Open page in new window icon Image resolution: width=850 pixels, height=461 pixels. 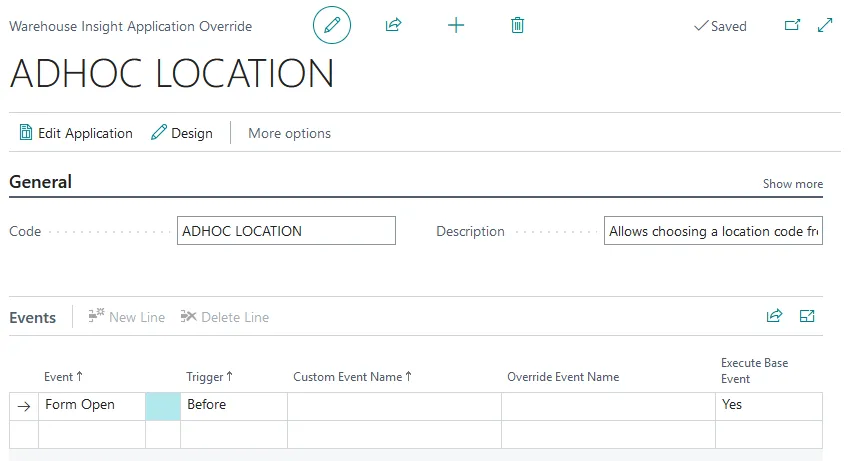[792, 25]
